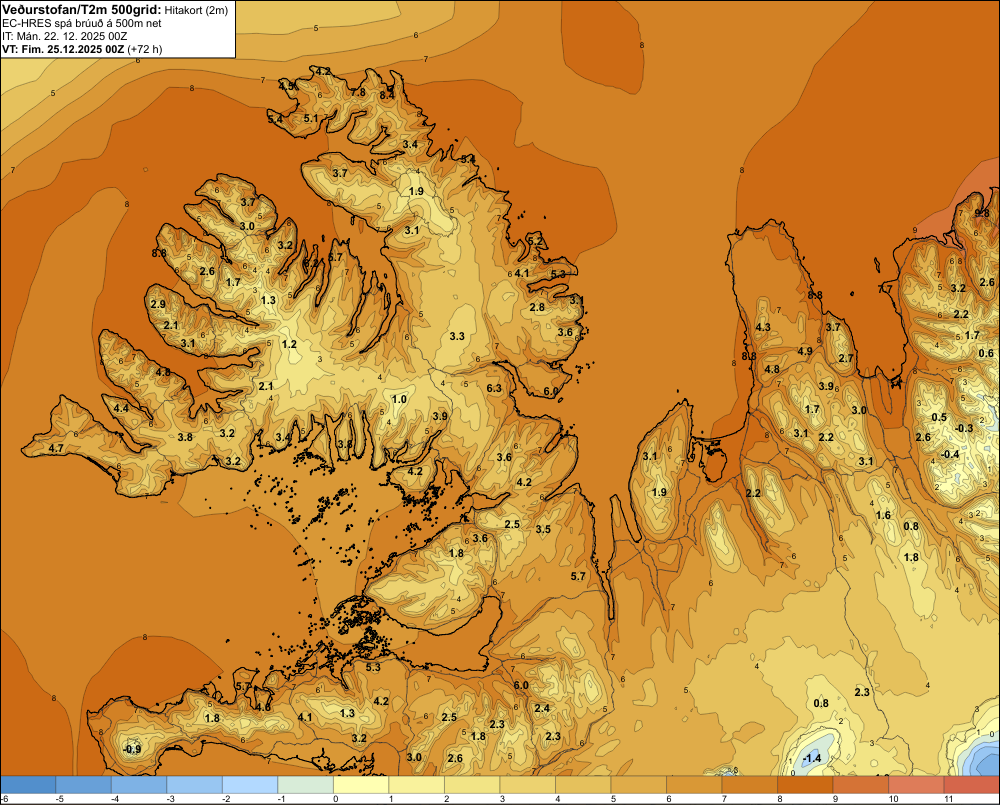Click the 'VT: Fim. 25.12.2025 00Z (+72 h)' line
The height and width of the screenshot is (805, 1000).
82,49
